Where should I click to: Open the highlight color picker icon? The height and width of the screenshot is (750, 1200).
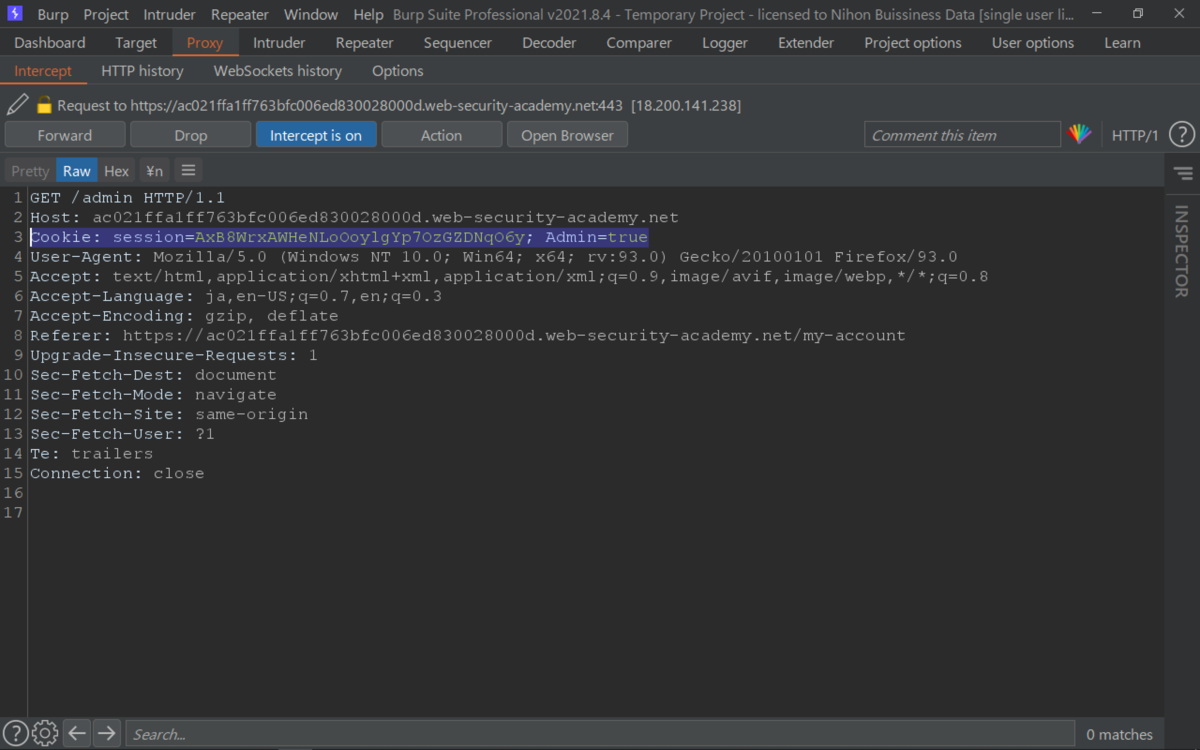click(1079, 135)
